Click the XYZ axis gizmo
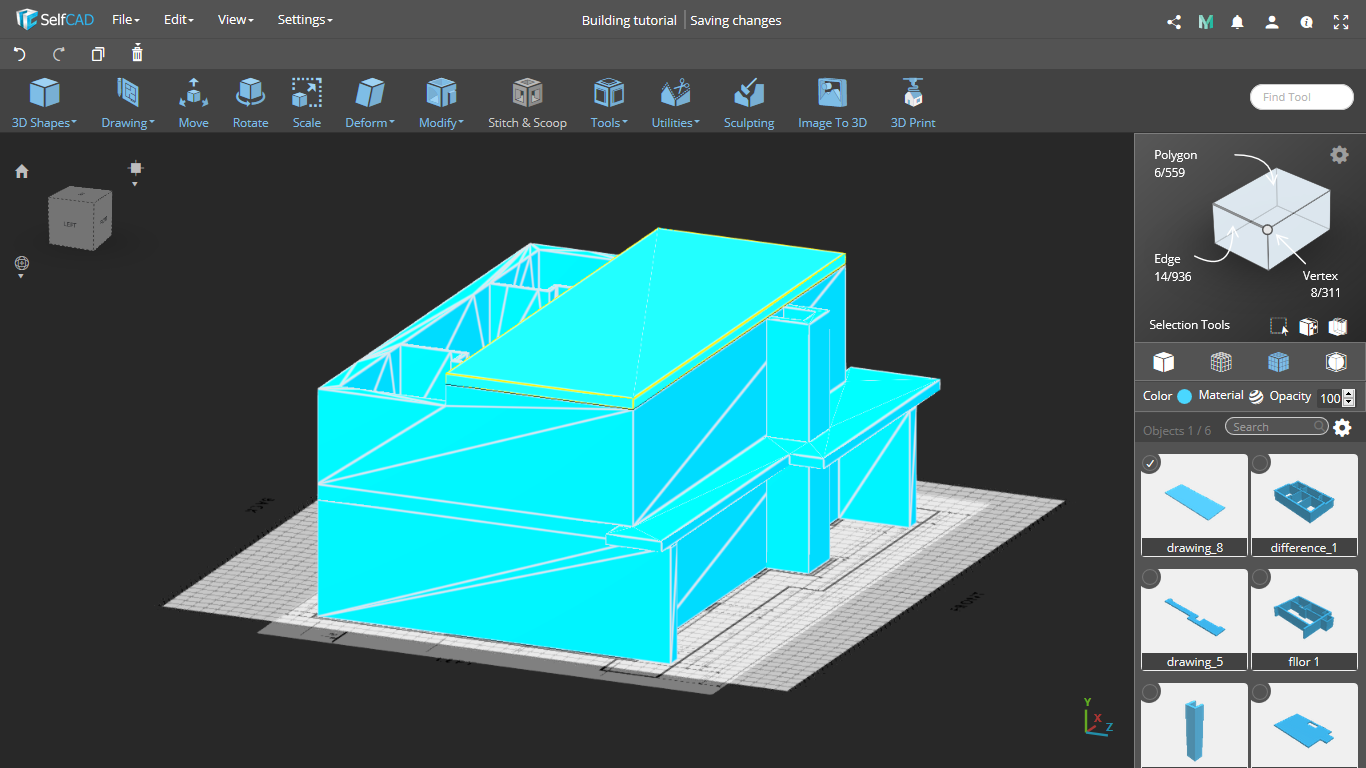The width and height of the screenshot is (1366, 768). (1098, 717)
